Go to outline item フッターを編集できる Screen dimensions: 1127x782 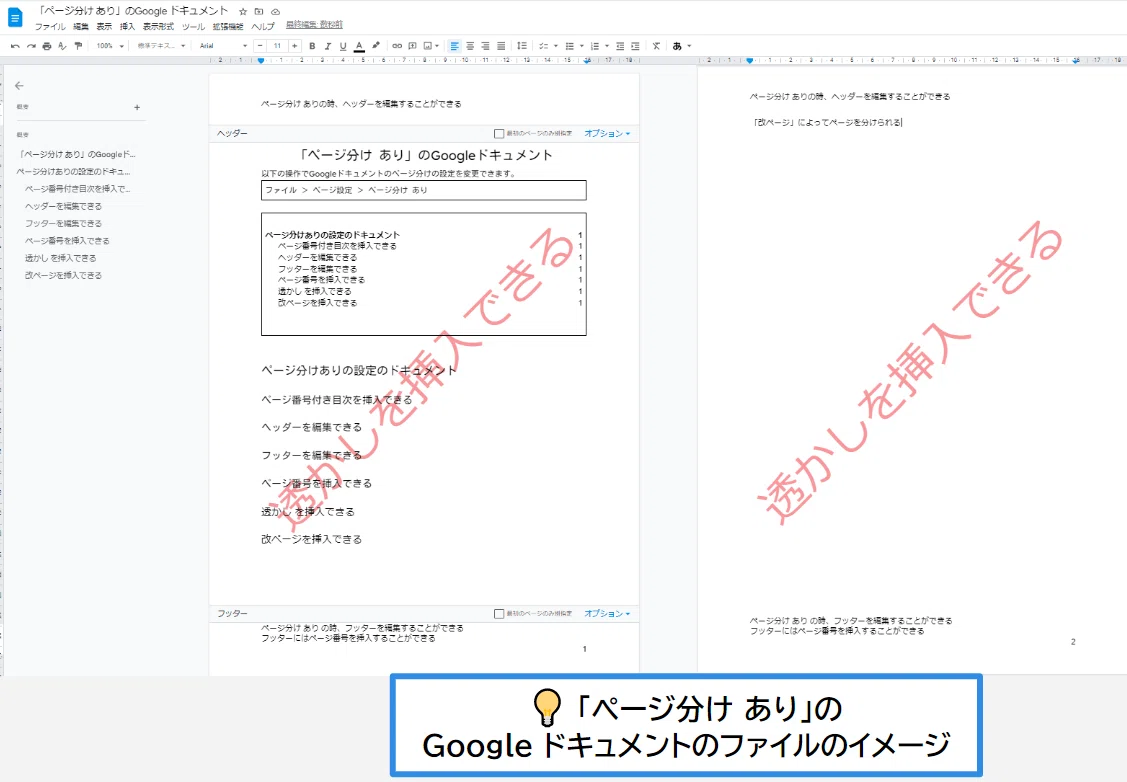tap(63, 224)
